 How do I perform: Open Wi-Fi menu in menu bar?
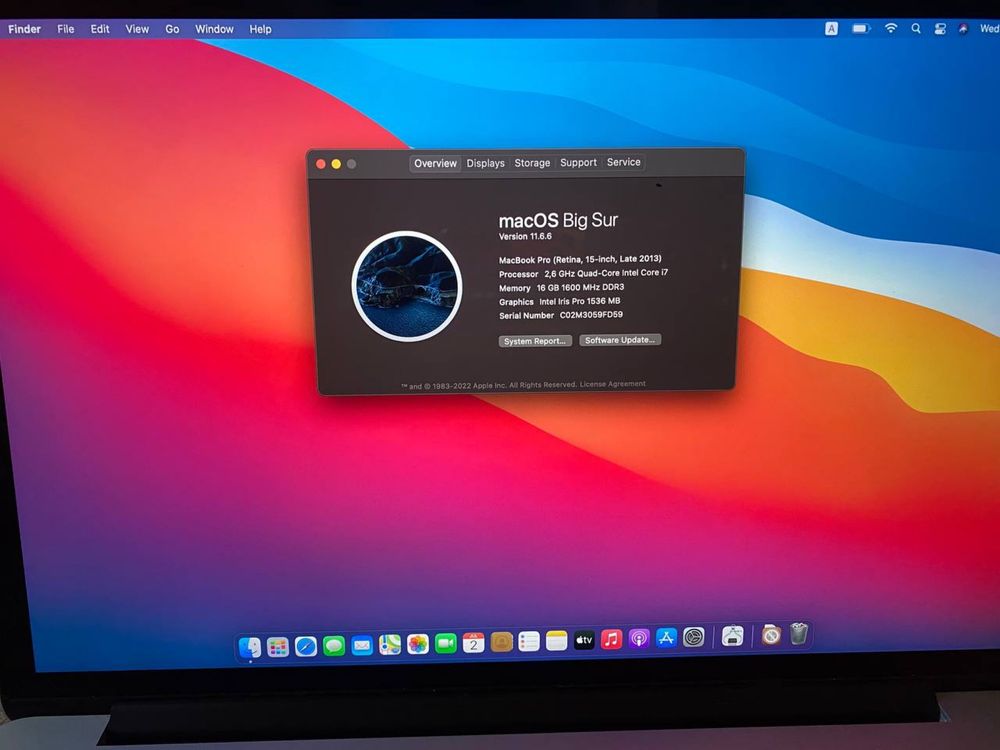click(890, 28)
